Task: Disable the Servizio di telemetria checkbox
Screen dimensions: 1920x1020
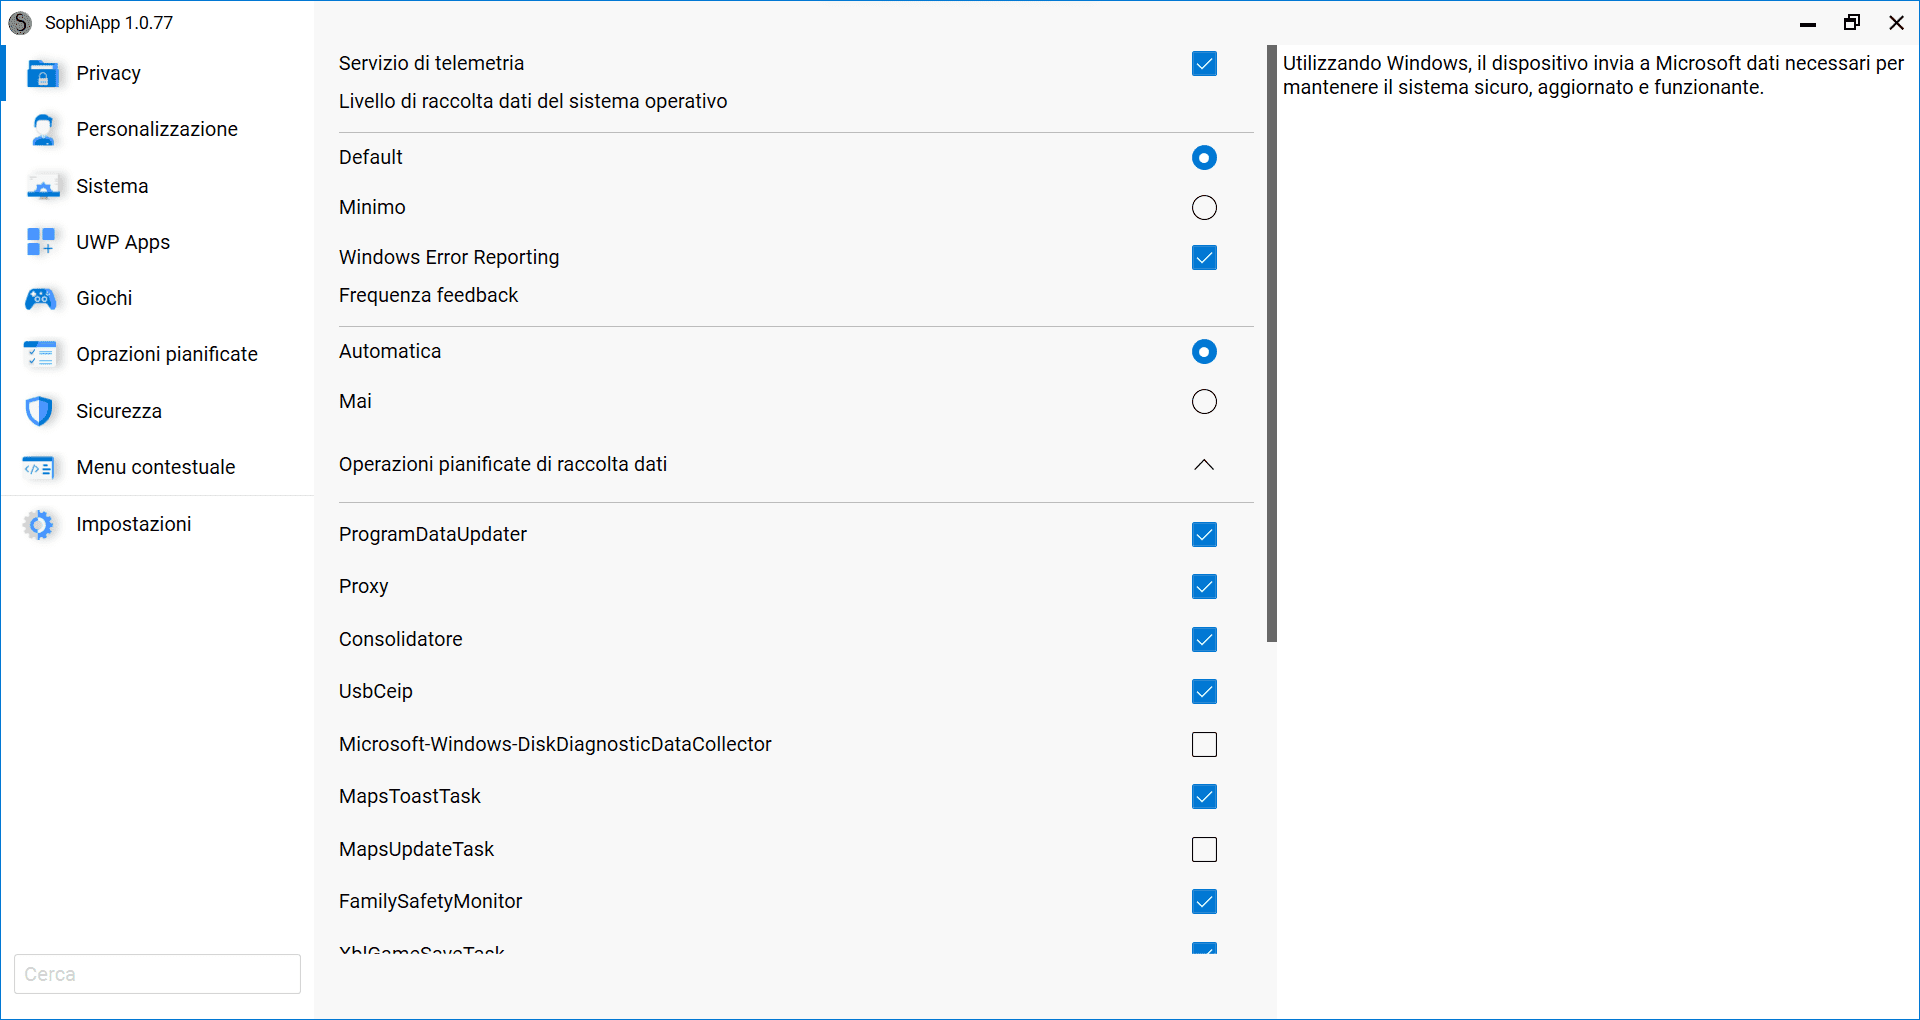Action: 1204,63
